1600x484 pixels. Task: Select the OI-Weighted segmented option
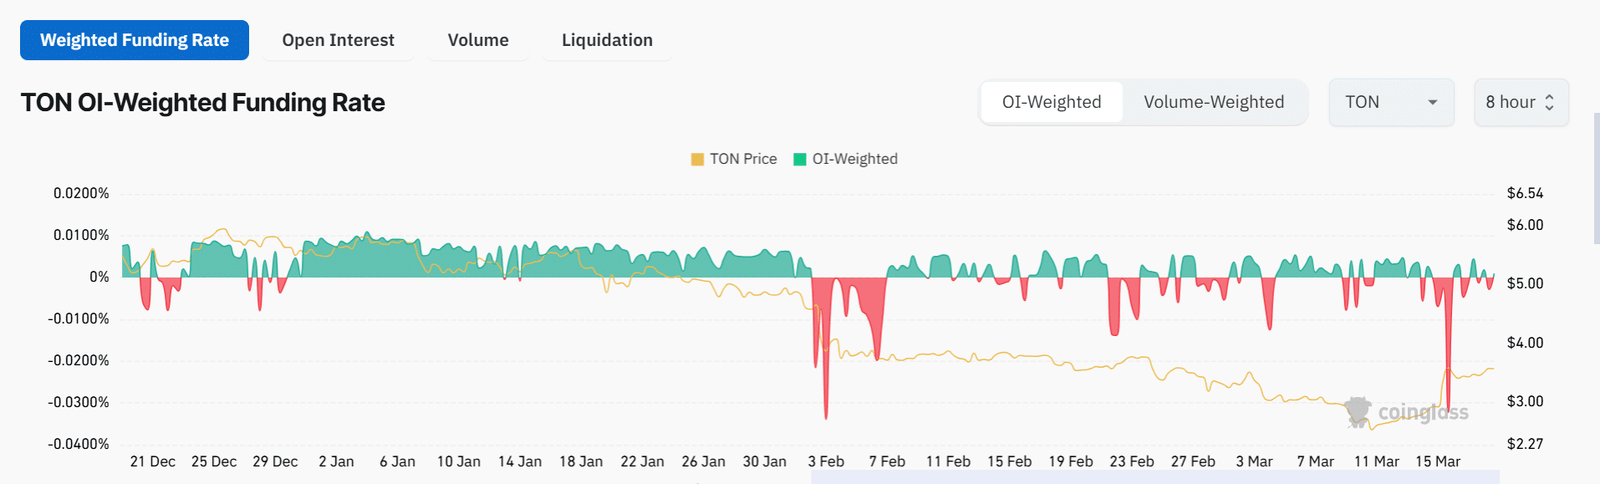tap(1052, 103)
